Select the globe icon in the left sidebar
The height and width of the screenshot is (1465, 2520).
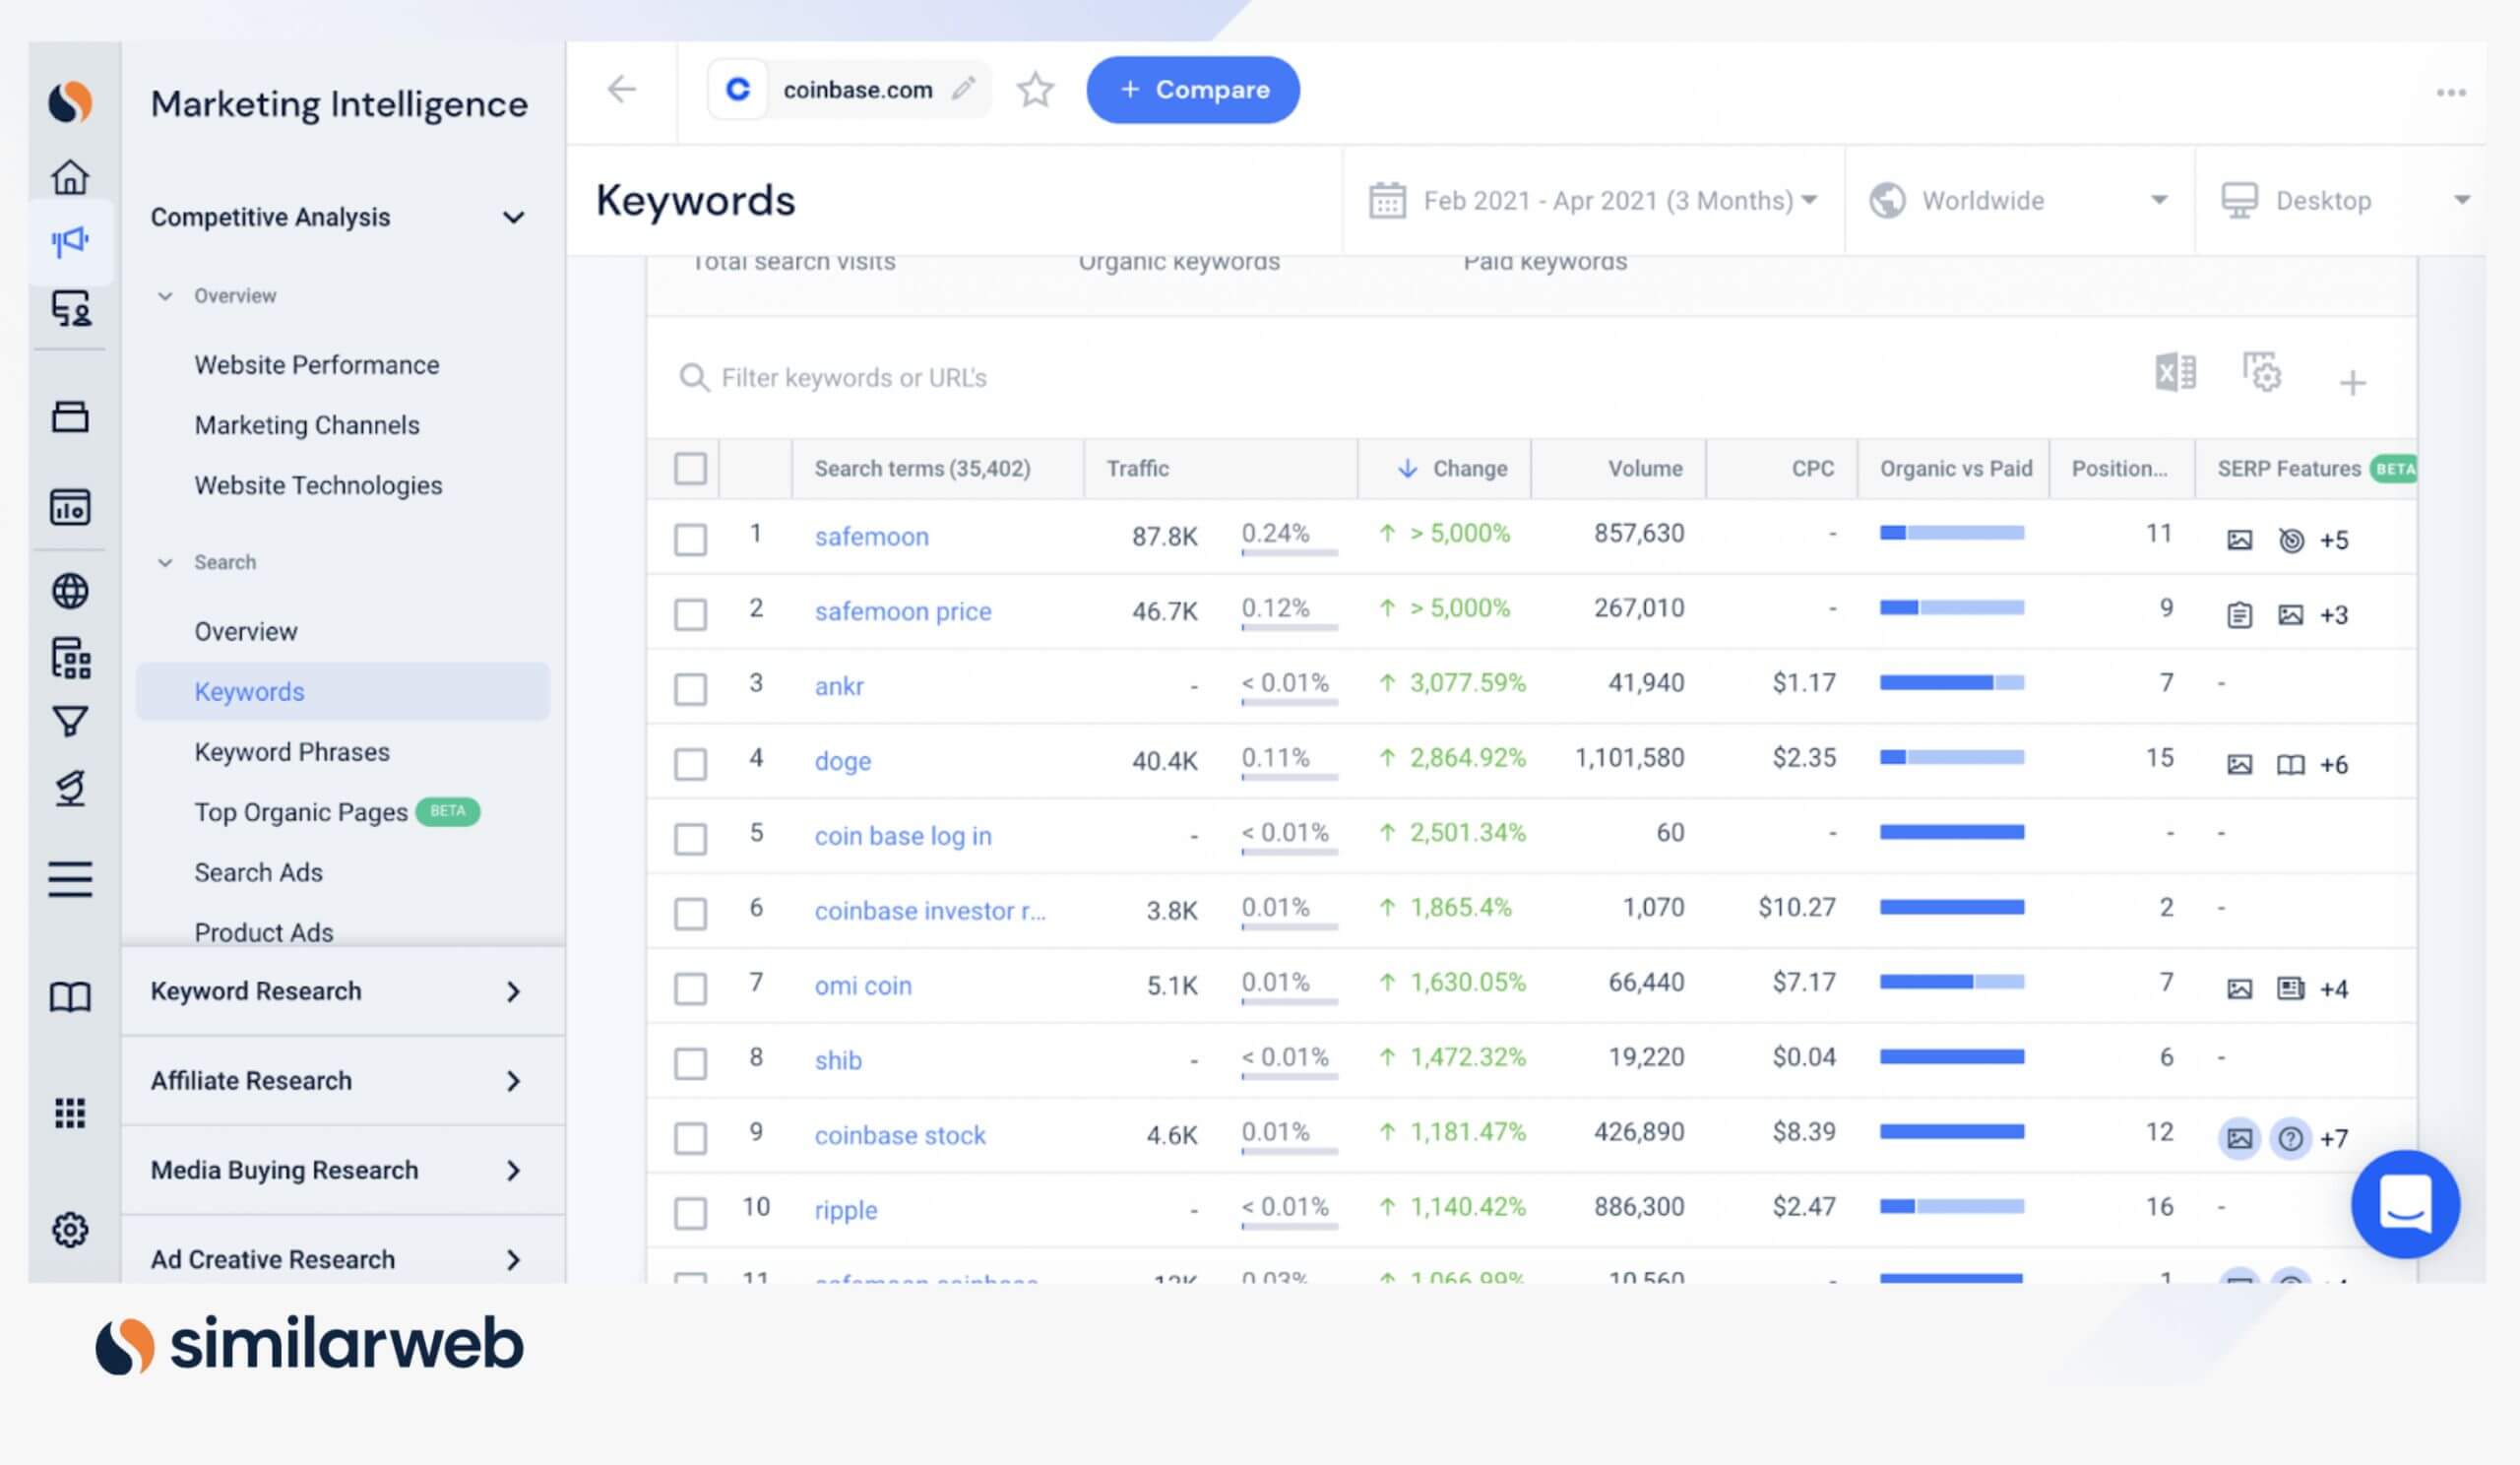pos(70,590)
